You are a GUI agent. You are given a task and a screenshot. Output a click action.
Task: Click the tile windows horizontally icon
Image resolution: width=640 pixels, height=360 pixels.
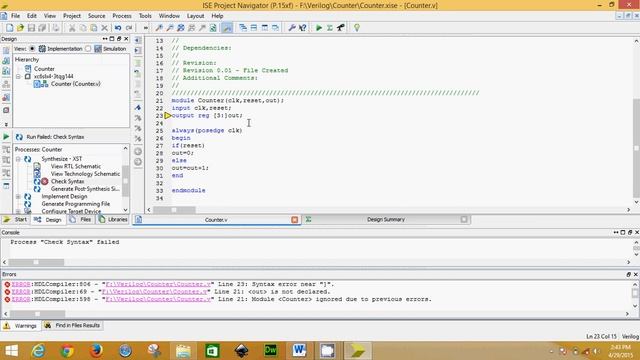254,28
